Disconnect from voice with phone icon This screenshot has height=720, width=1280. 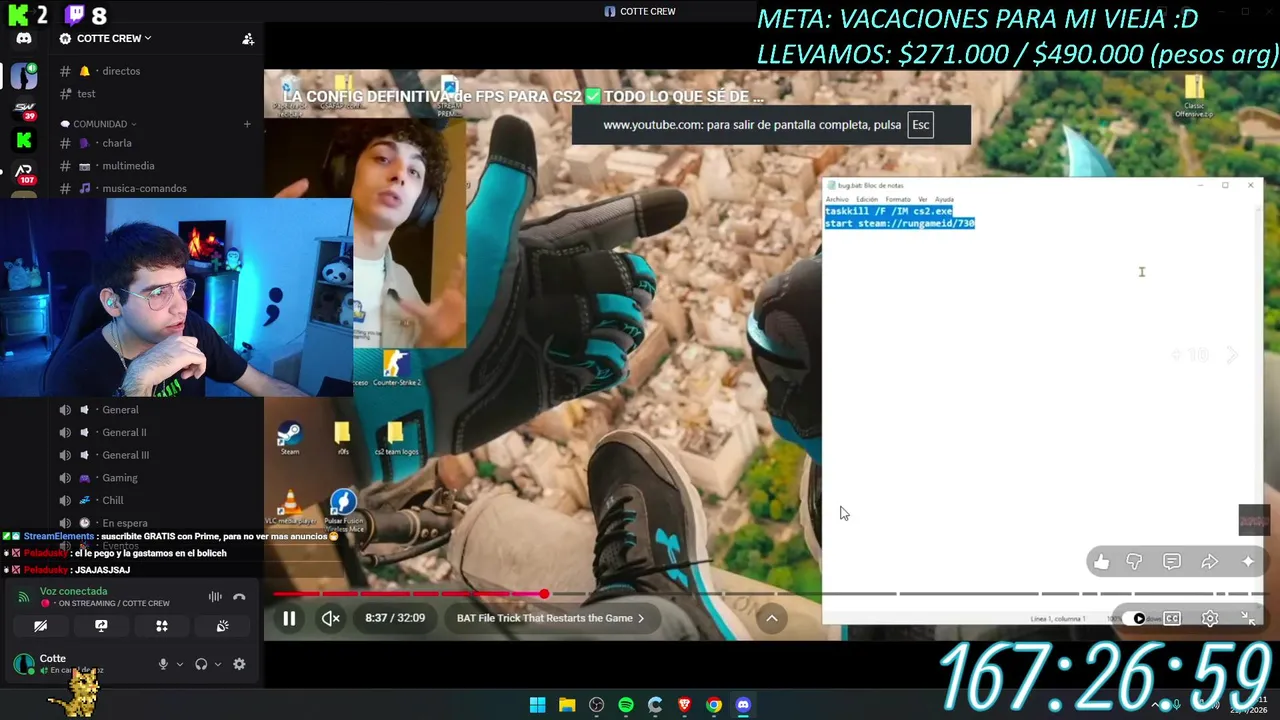tap(239, 597)
